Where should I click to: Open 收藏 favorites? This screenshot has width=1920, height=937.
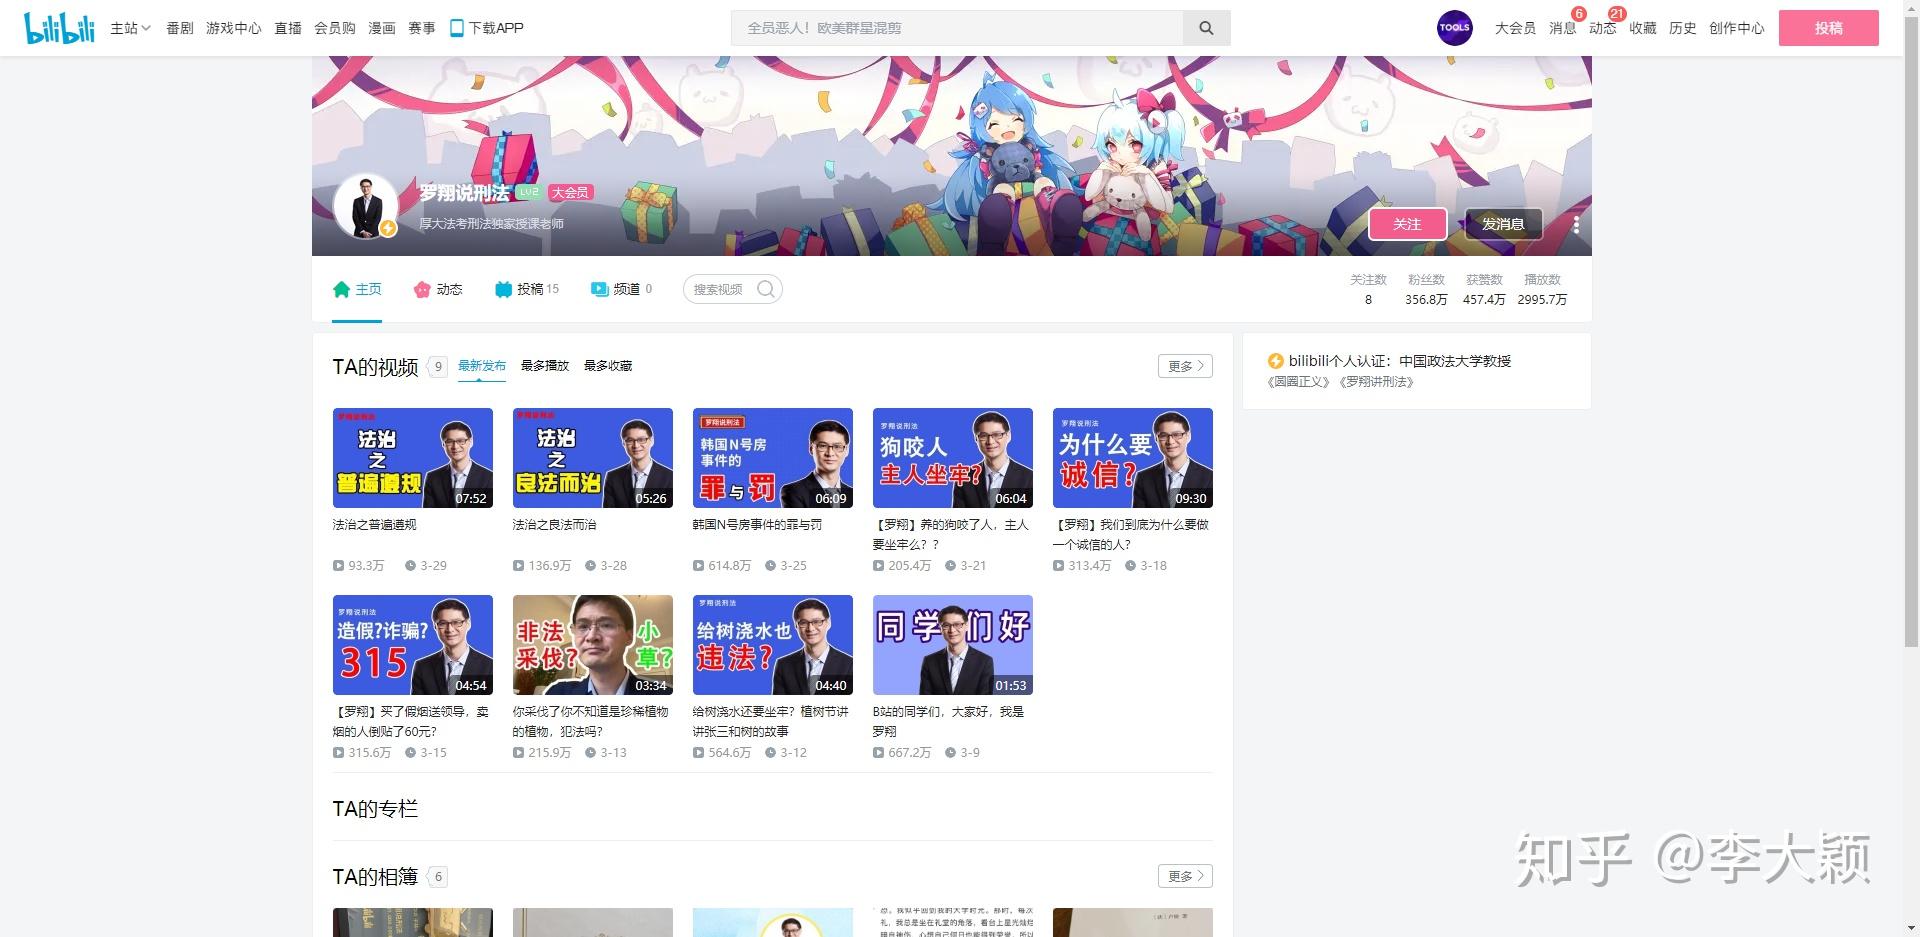coord(1643,28)
